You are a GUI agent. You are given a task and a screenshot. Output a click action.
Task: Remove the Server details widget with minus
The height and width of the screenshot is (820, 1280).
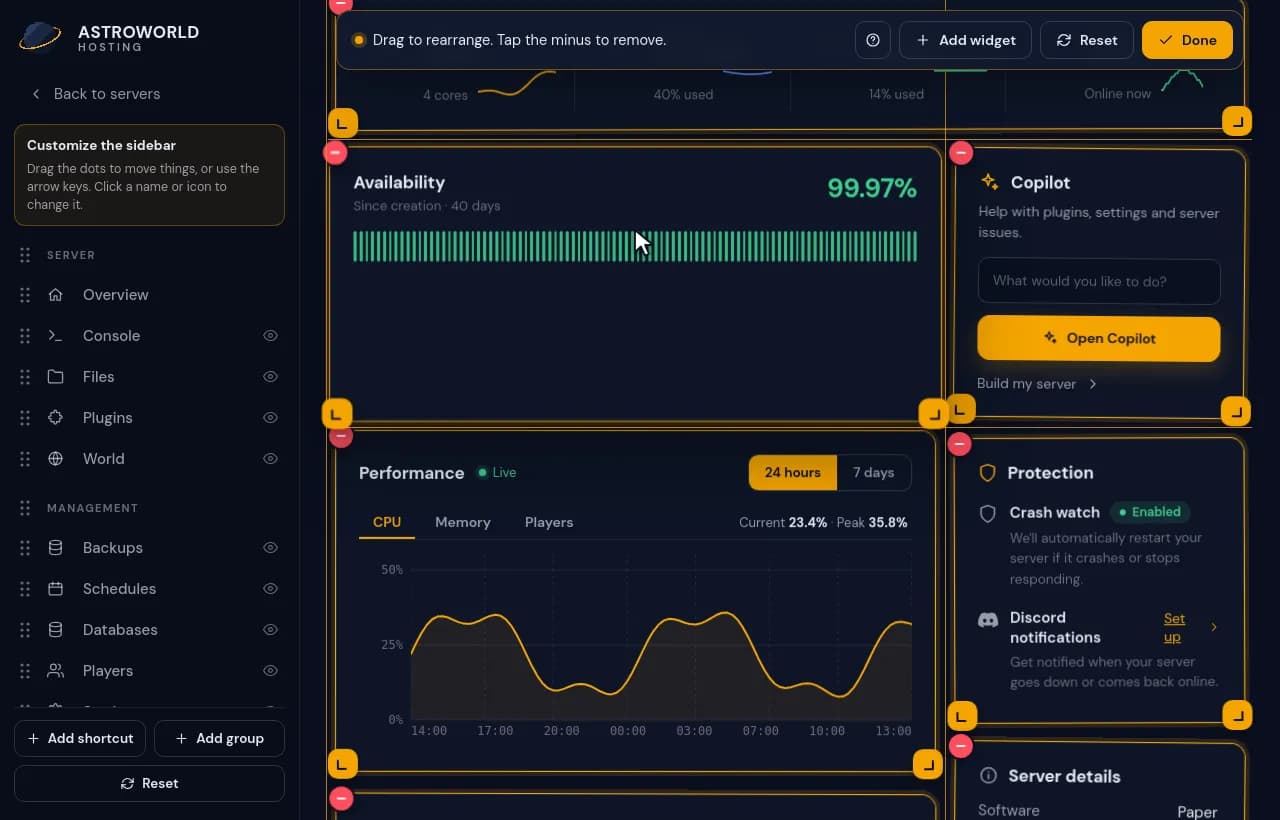pyautogui.click(x=961, y=745)
